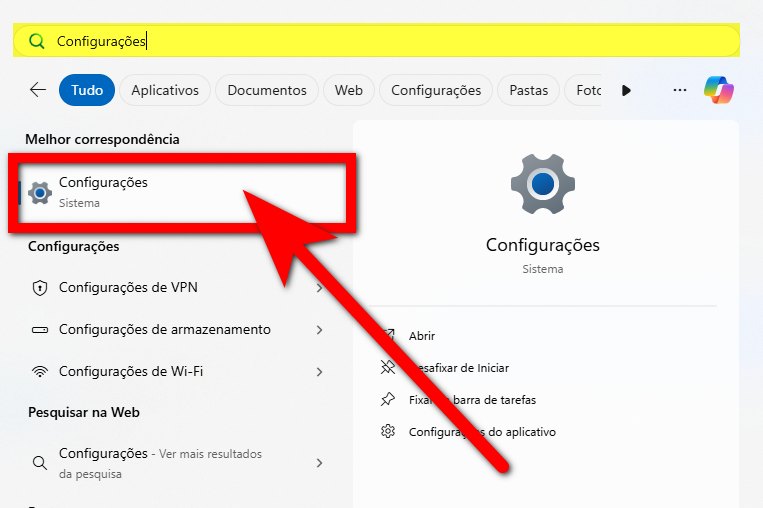The width and height of the screenshot is (763, 508).
Task: Open Configurações do aplicativo option
Action: coord(482,432)
